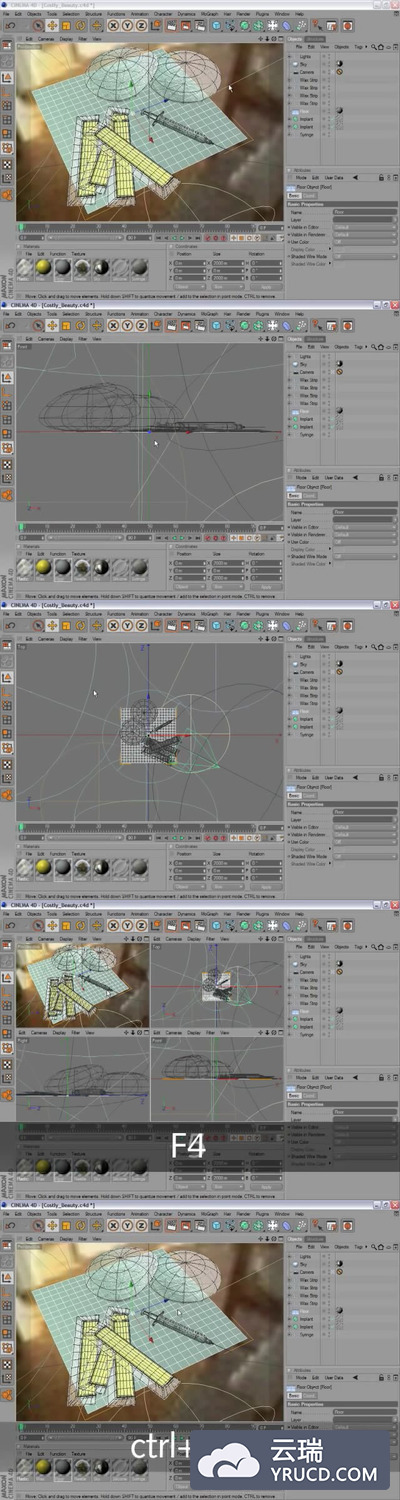The image size is (400, 1500).
Task: Open the Selection menu in the fifth screenshot
Action: tap(71, 1213)
